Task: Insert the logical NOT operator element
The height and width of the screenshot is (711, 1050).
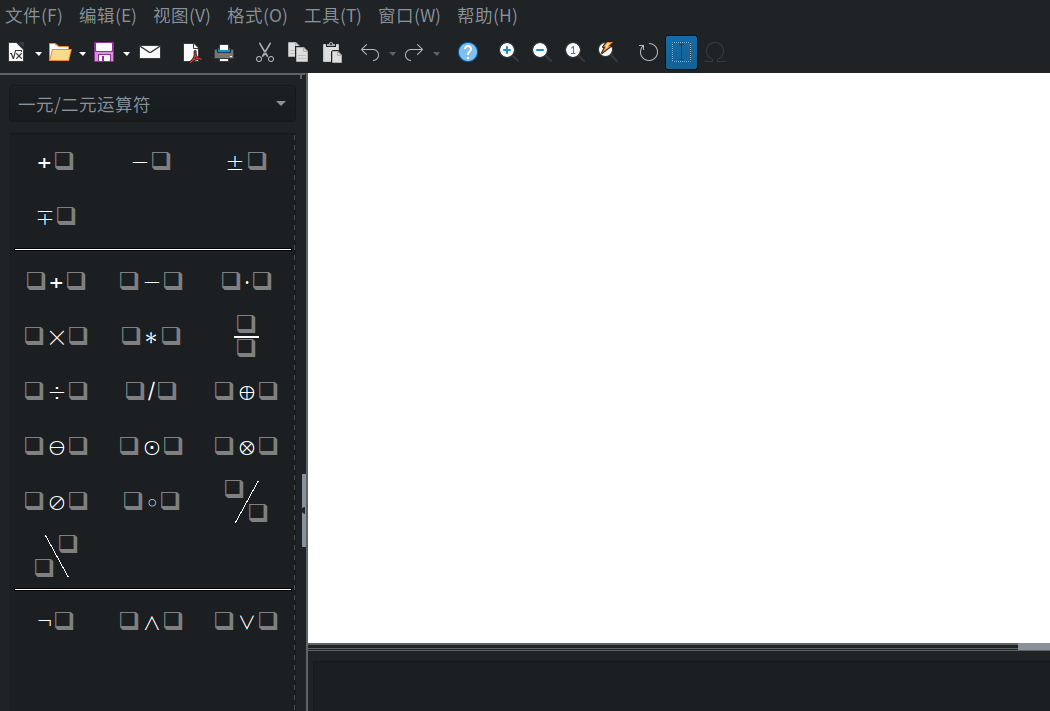Action: point(56,620)
